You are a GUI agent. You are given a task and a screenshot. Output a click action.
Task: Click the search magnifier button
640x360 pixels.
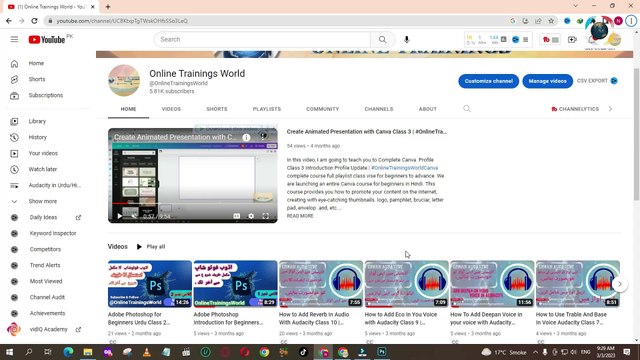point(382,40)
